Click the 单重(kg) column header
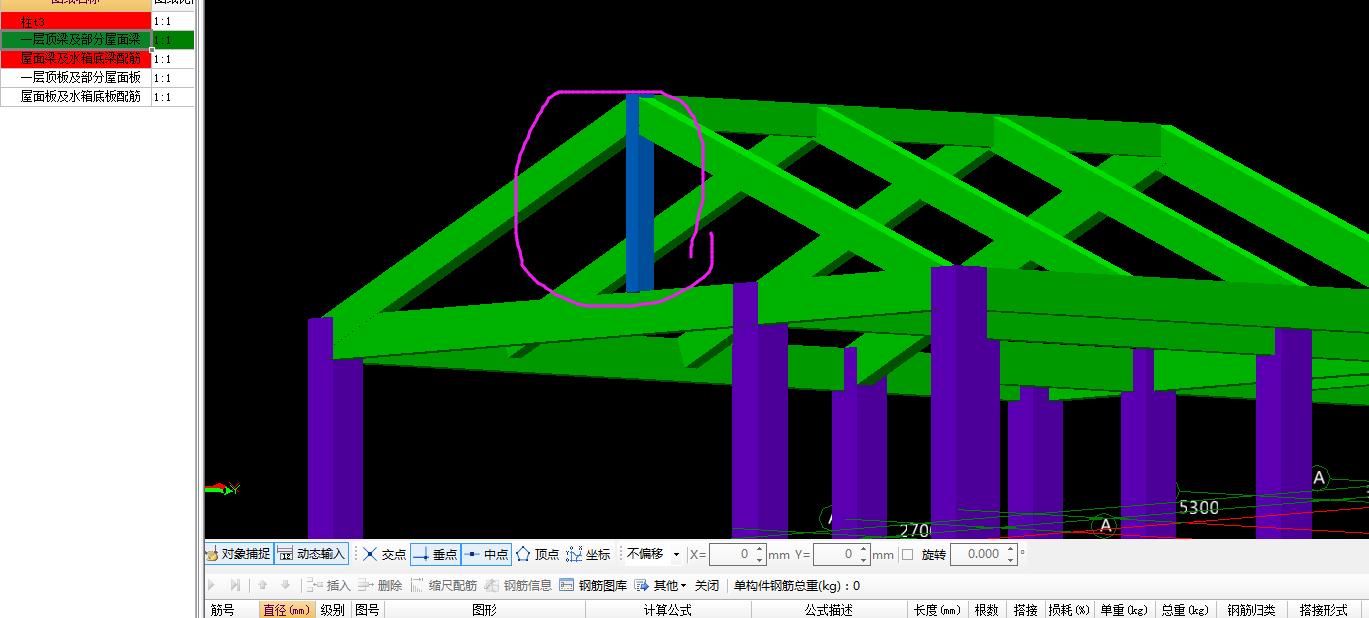Viewport: 1369px width, 618px height. (x=1125, y=610)
